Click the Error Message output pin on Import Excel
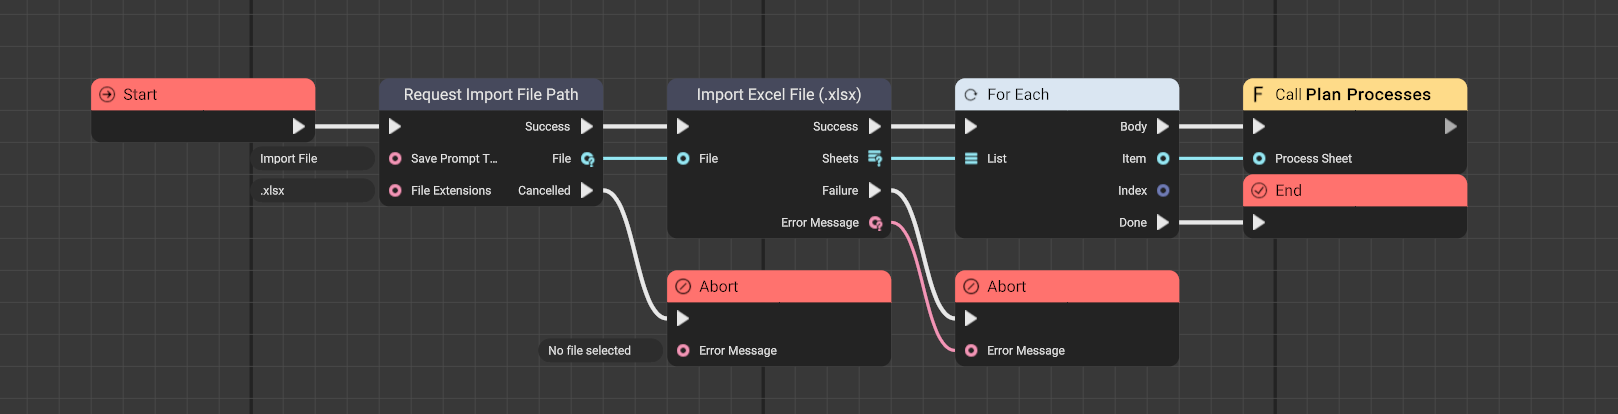The image size is (1618, 414). coord(876,223)
